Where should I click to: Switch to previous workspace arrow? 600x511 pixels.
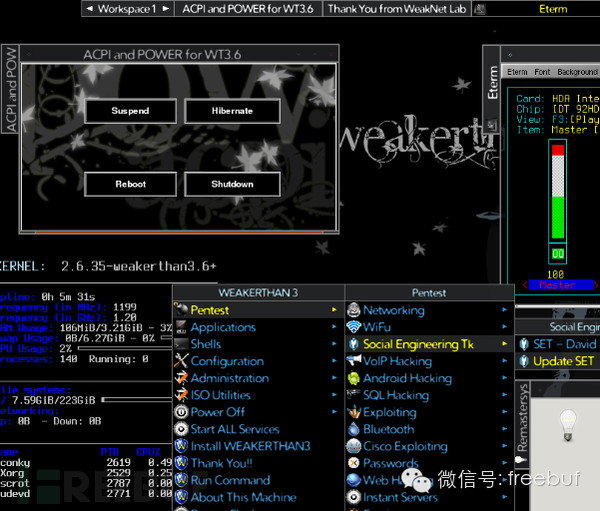90,8
